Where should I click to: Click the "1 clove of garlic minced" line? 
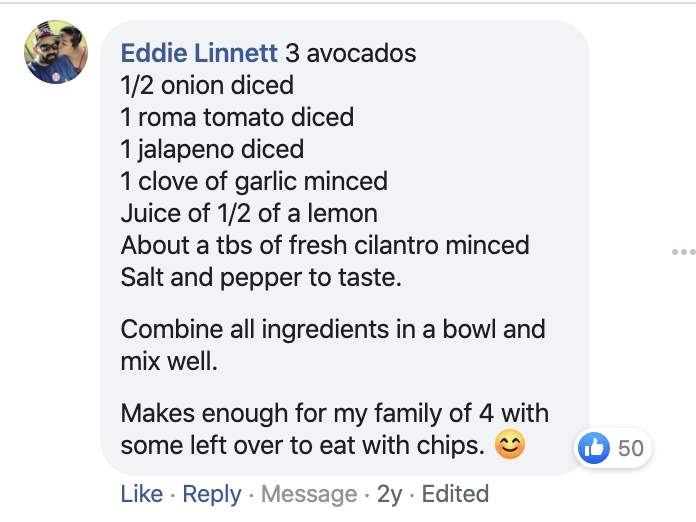[x=254, y=181]
